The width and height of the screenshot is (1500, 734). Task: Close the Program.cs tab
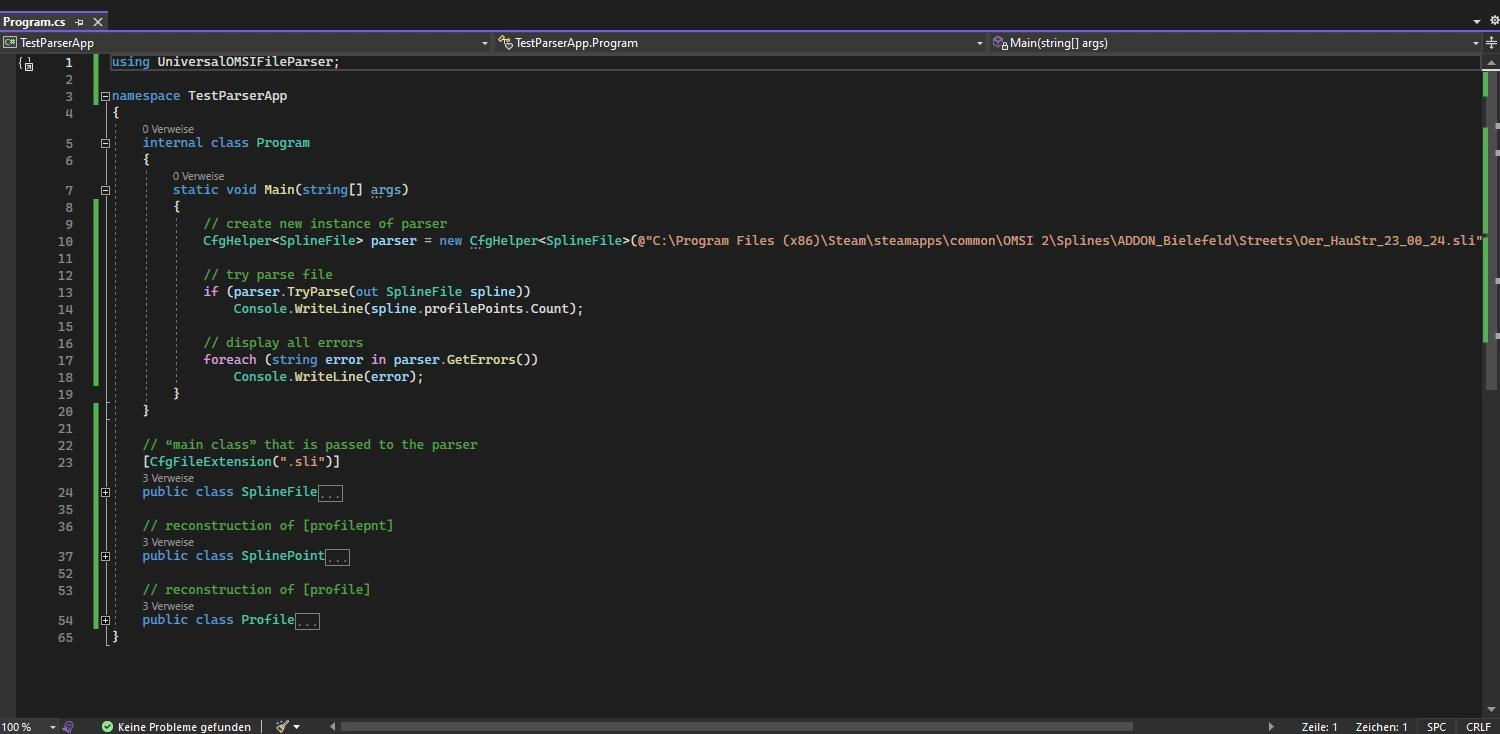pyautogui.click(x=98, y=22)
